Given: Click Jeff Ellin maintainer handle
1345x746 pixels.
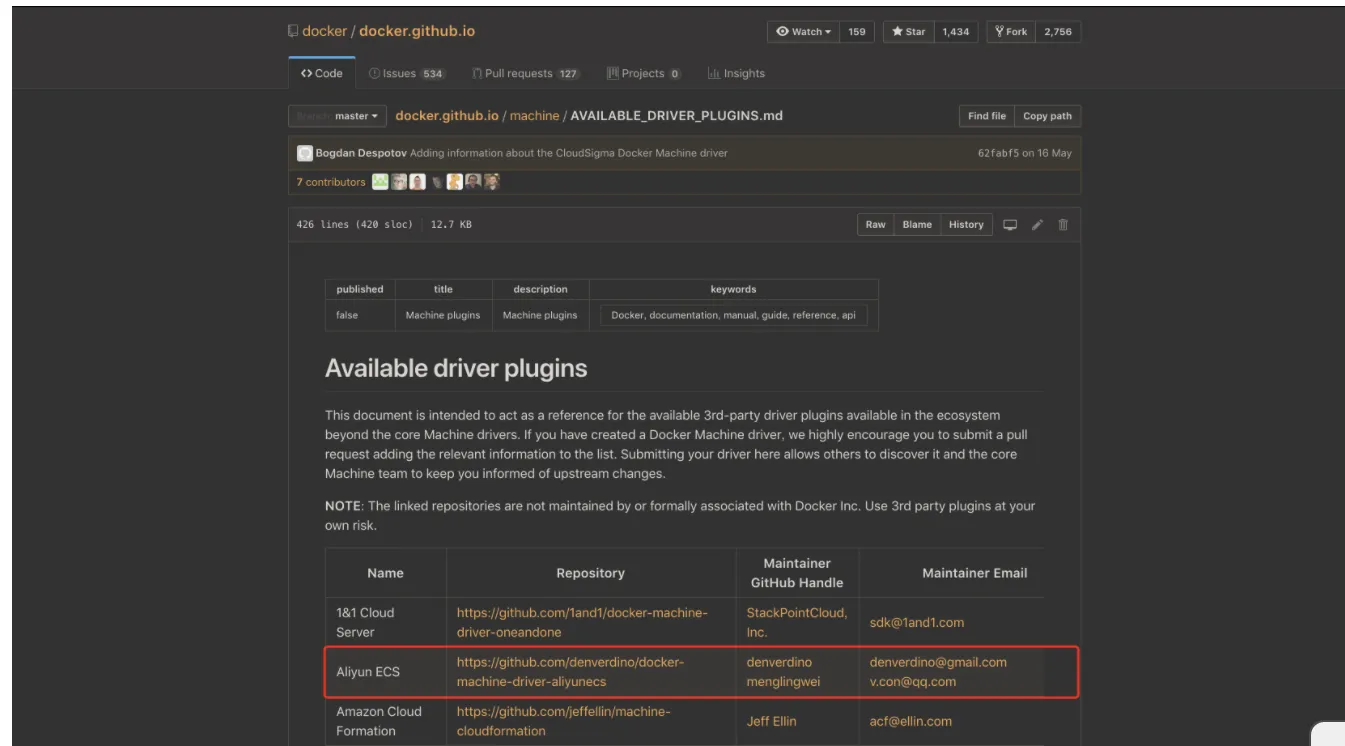Looking at the screenshot, I should [772, 721].
